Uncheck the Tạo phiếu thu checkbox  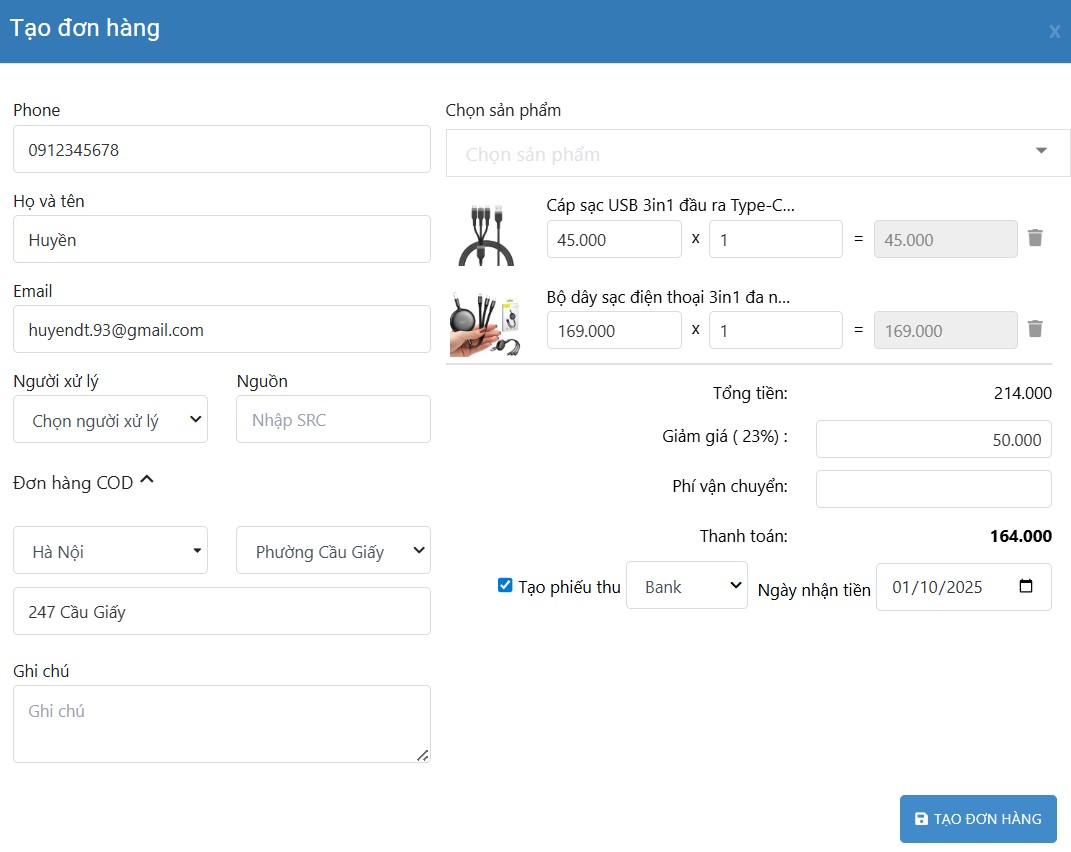coord(505,586)
